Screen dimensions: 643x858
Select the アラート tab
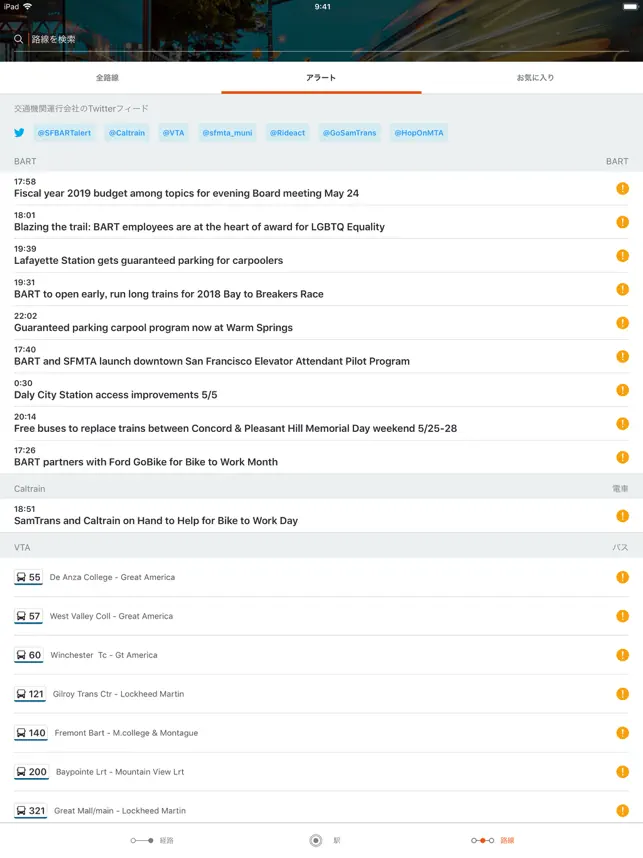(321, 77)
